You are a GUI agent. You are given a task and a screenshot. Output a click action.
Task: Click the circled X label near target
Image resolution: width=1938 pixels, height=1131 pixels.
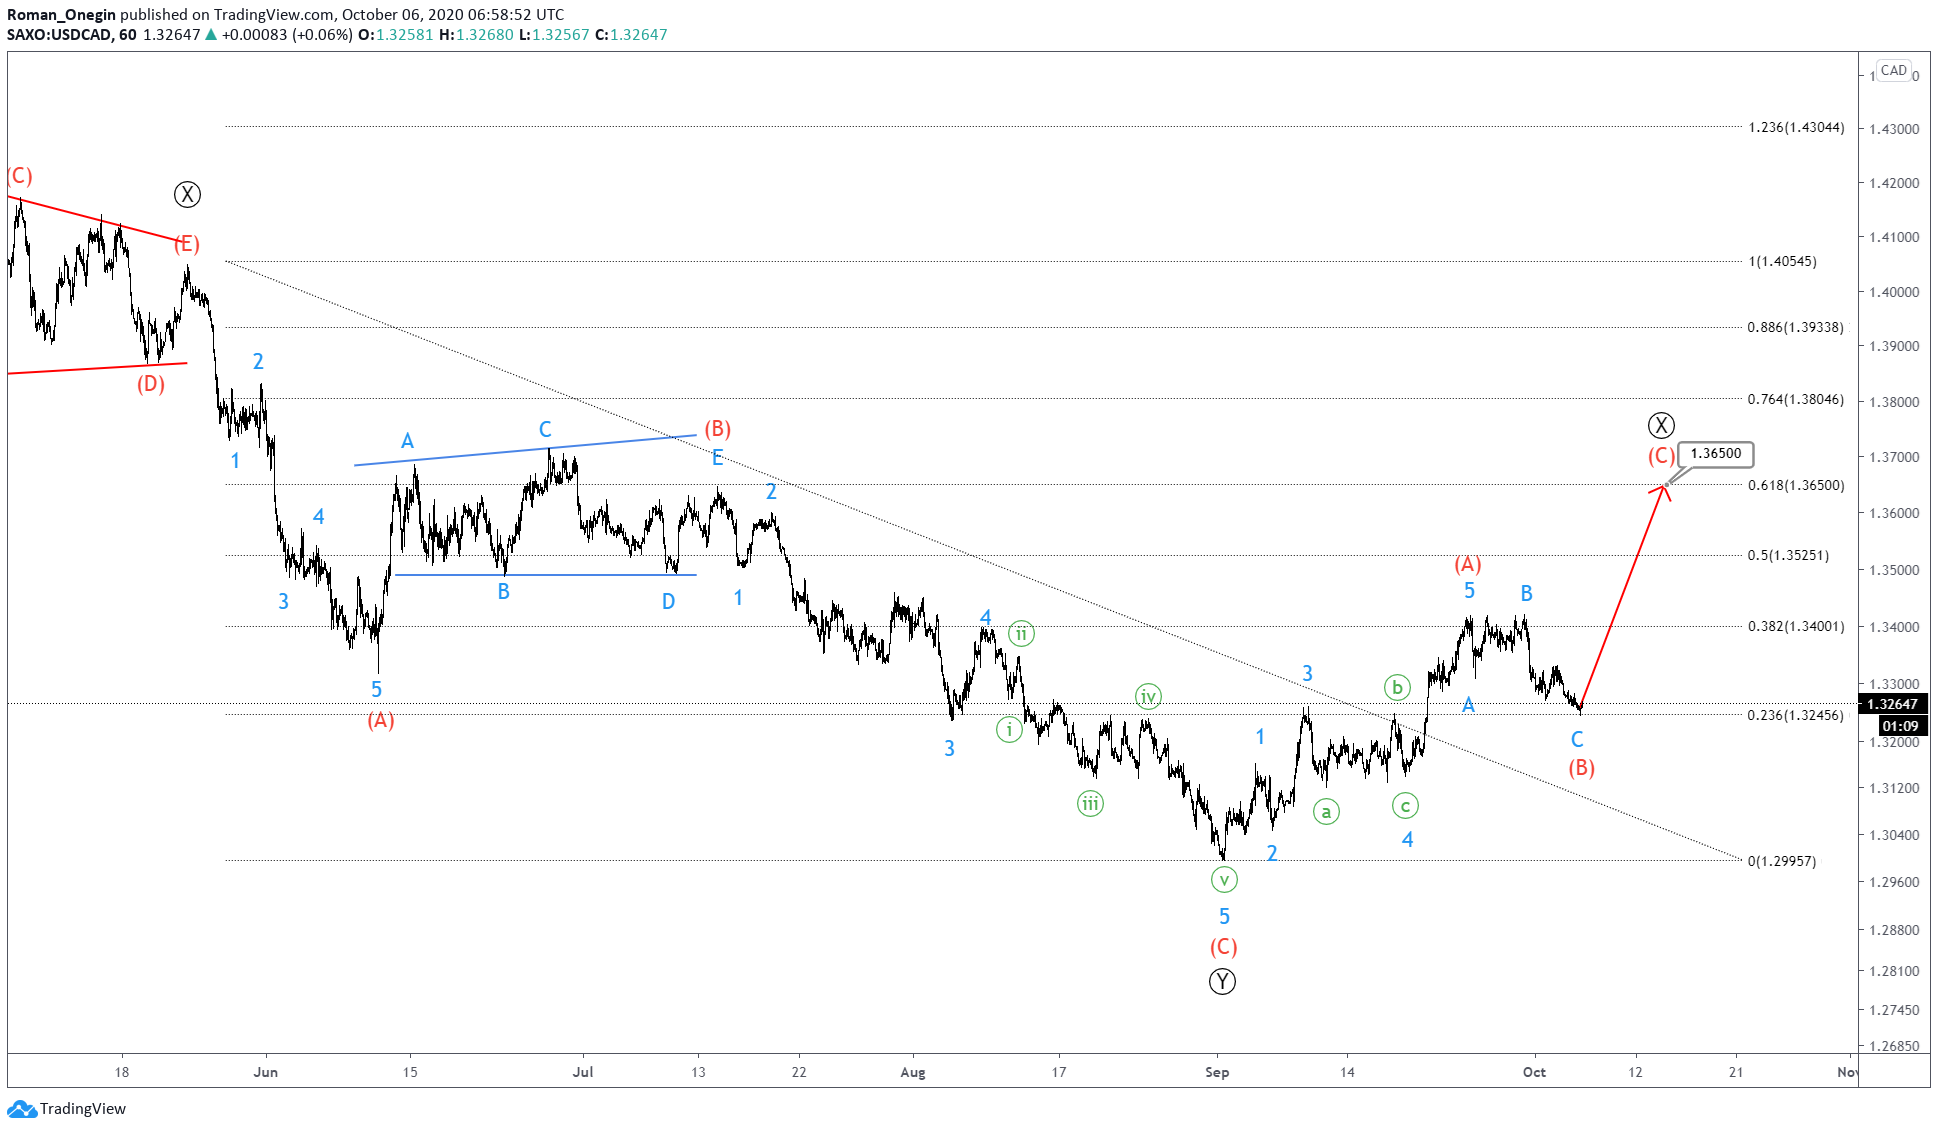(x=1661, y=425)
